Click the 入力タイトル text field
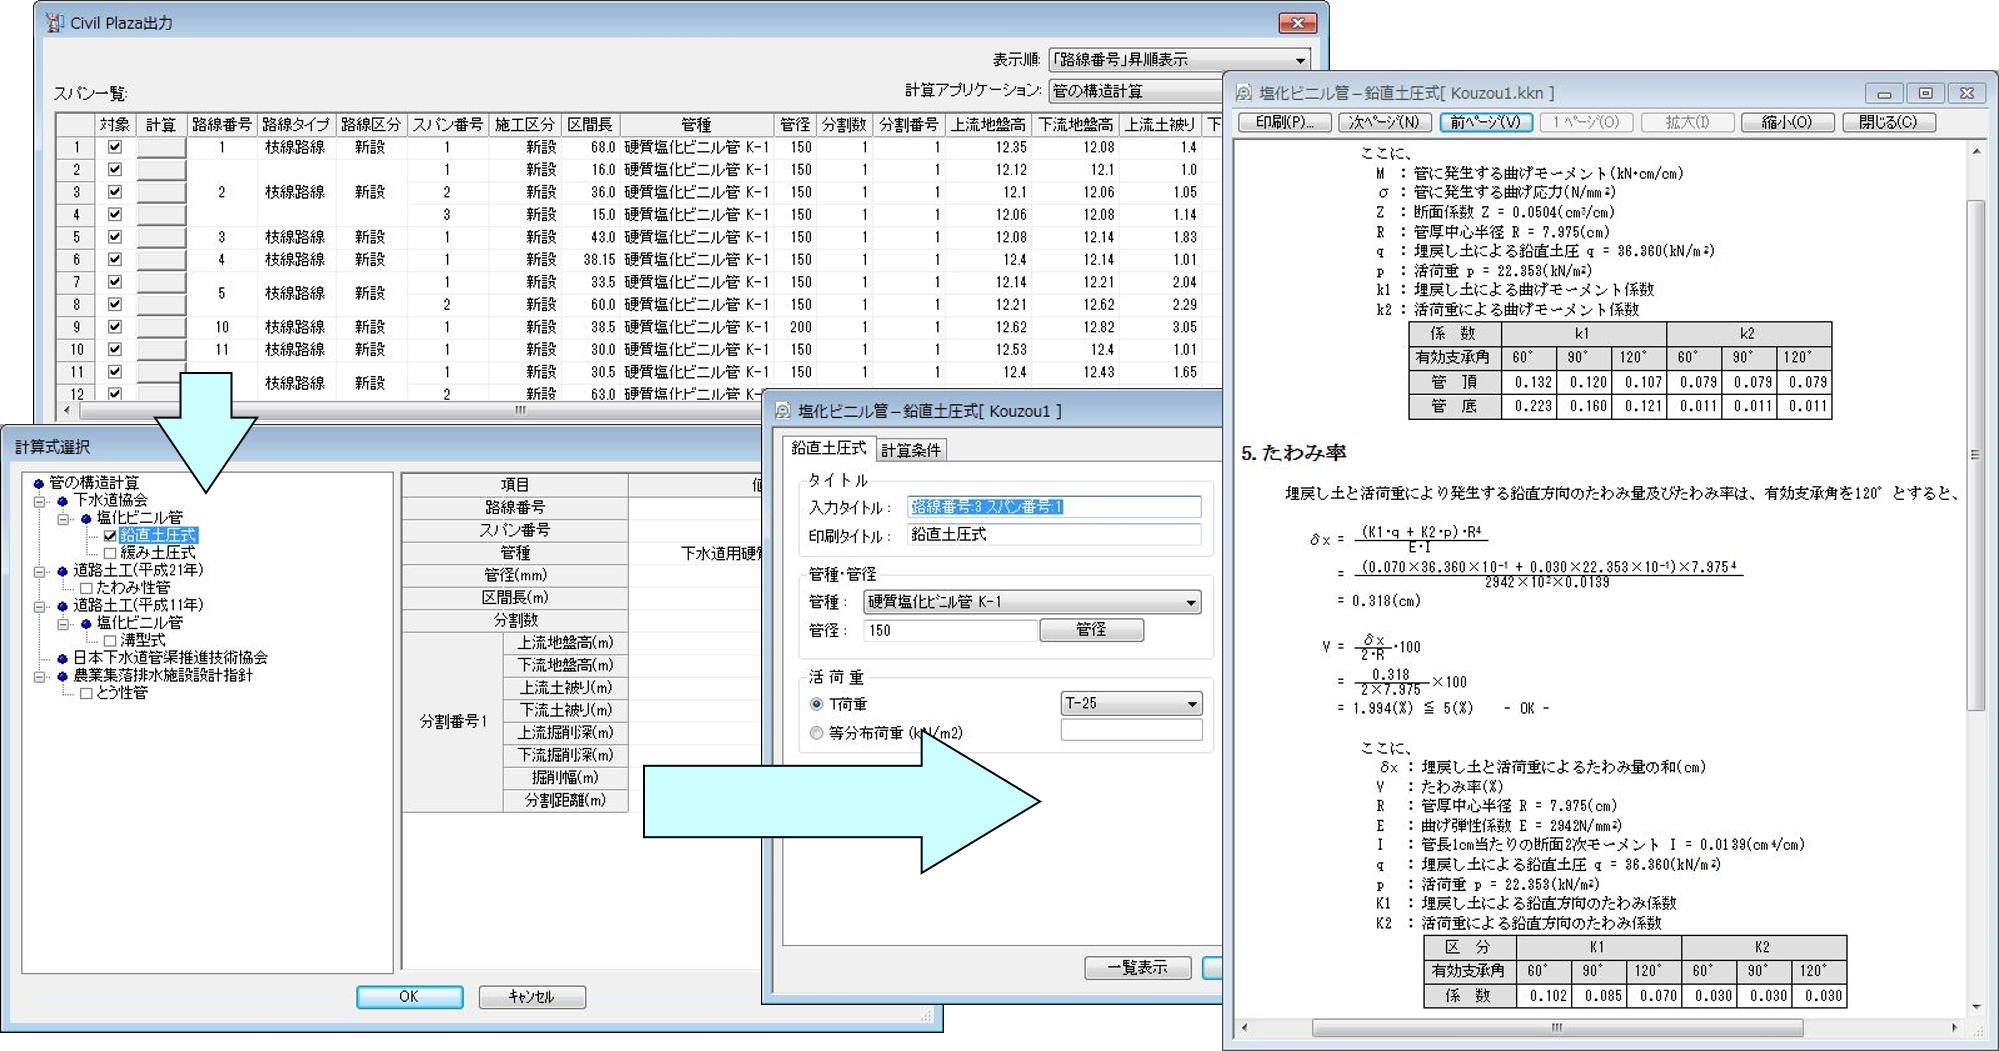The image size is (1999, 1051). pos(1053,507)
